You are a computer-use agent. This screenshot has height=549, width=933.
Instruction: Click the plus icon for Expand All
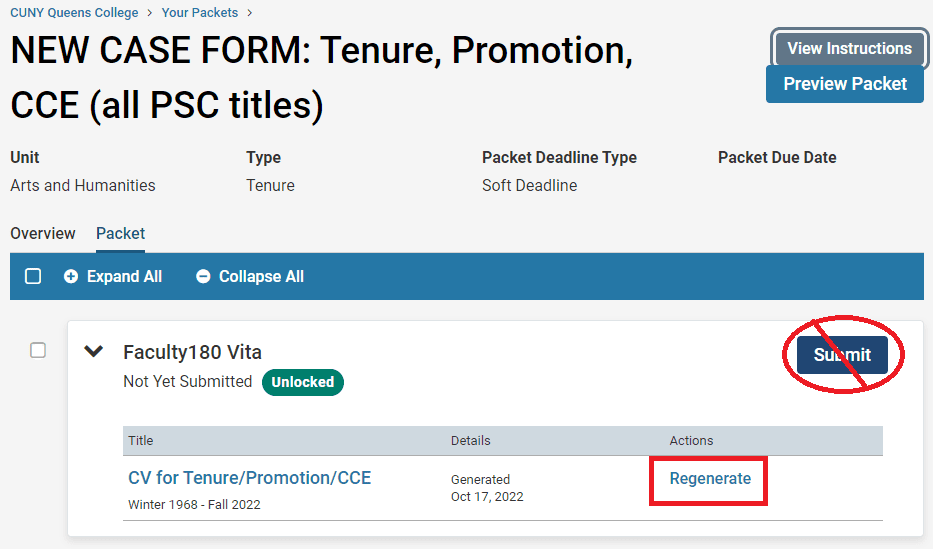(71, 277)
